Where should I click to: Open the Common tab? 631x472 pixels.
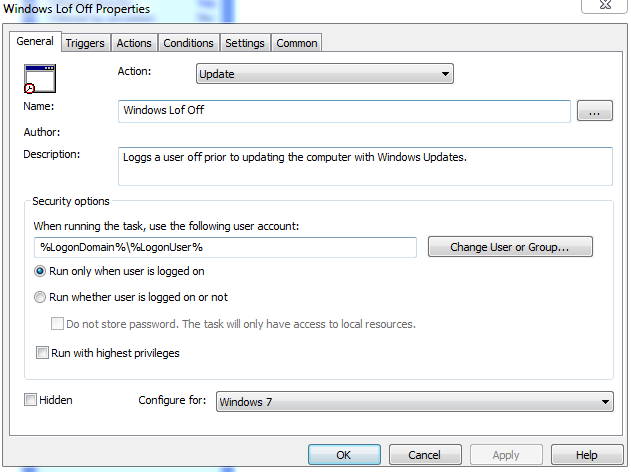[x=297, y=43]
